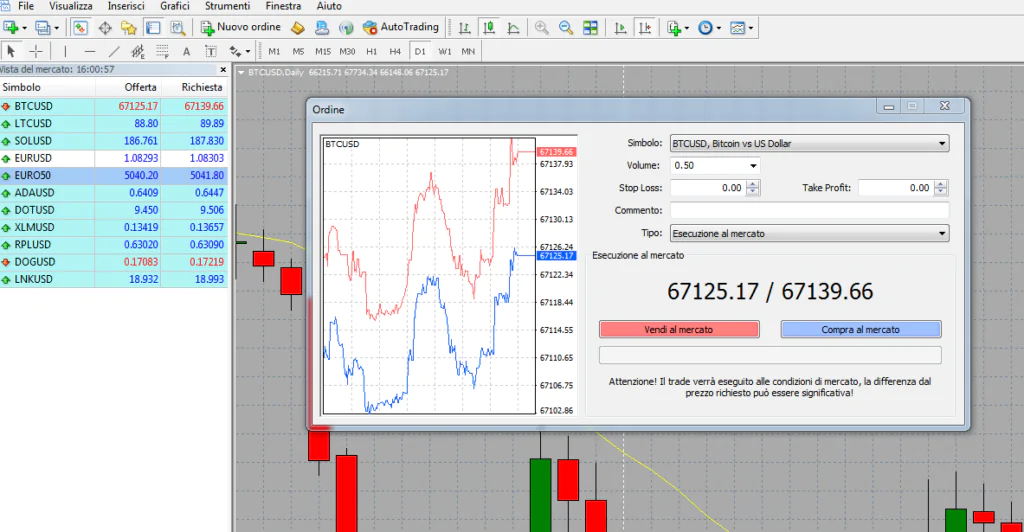Switch chart to candlesticks mode
This screenshot has height=532, width=1024.
(488, 27)
